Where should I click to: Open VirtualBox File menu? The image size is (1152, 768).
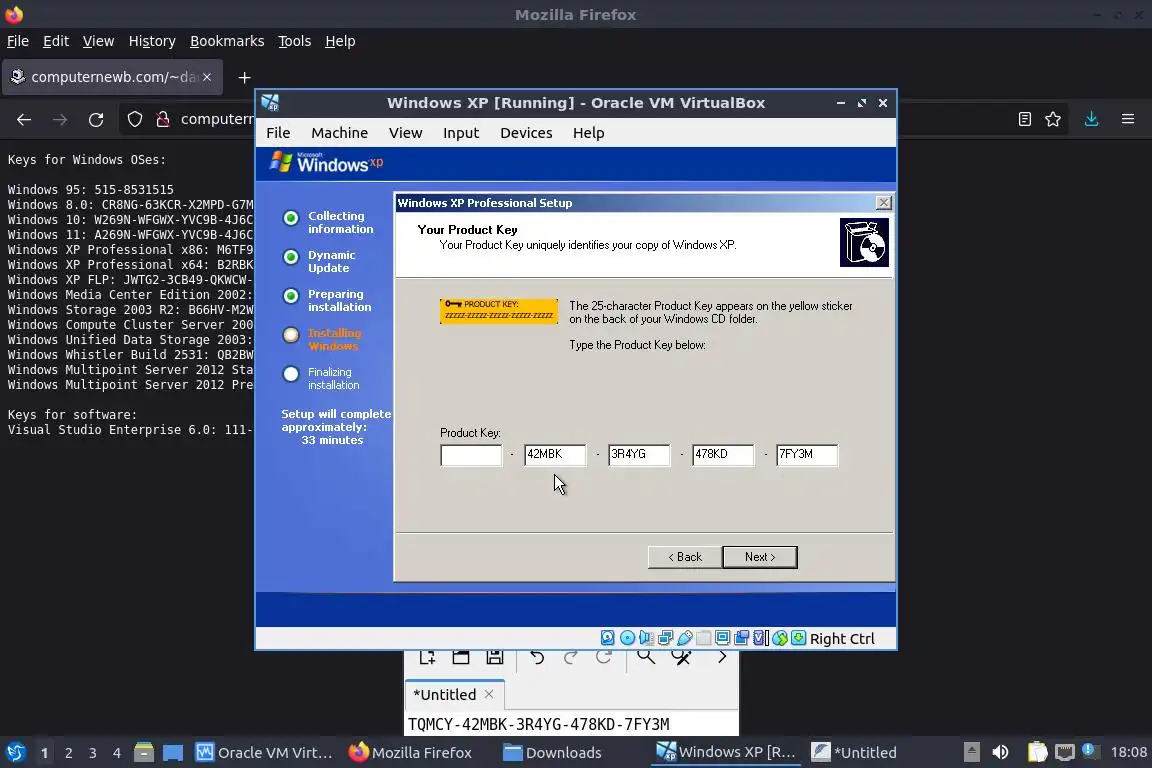278,133
